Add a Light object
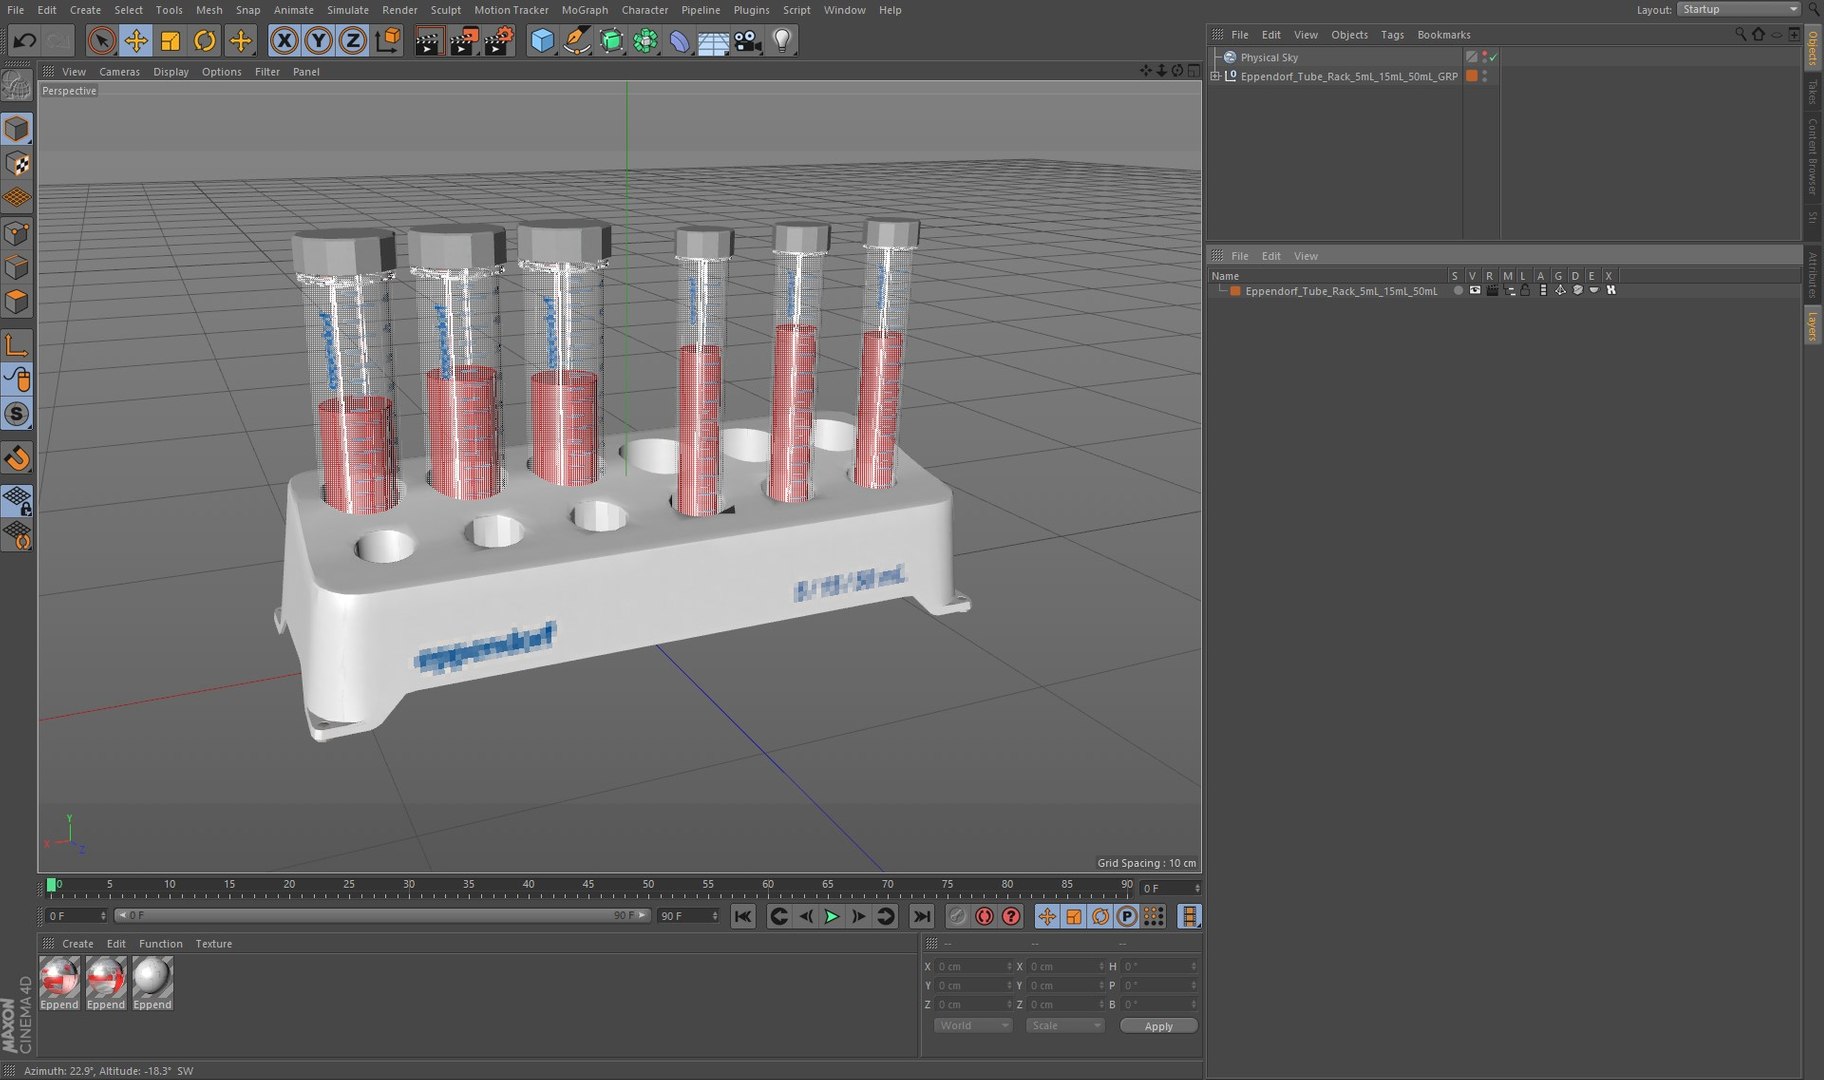 (x=782, y=41)
